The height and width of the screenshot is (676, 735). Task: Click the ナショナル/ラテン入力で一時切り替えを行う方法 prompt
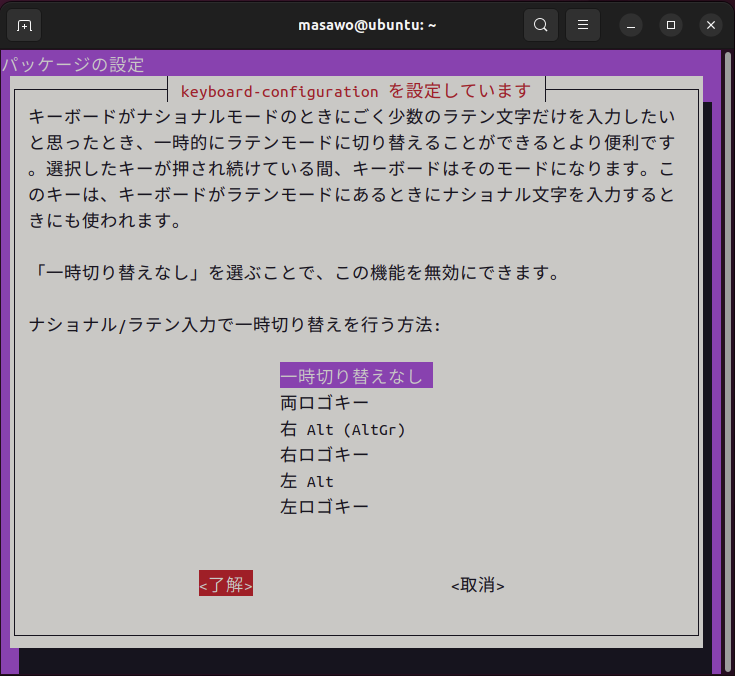[x=234, y=324]
